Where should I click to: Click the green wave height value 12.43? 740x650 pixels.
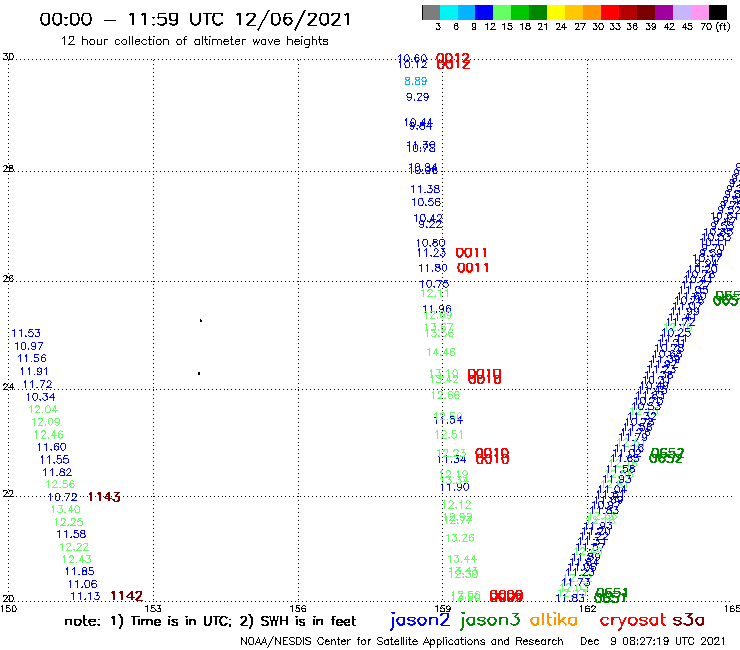point(76,559)
